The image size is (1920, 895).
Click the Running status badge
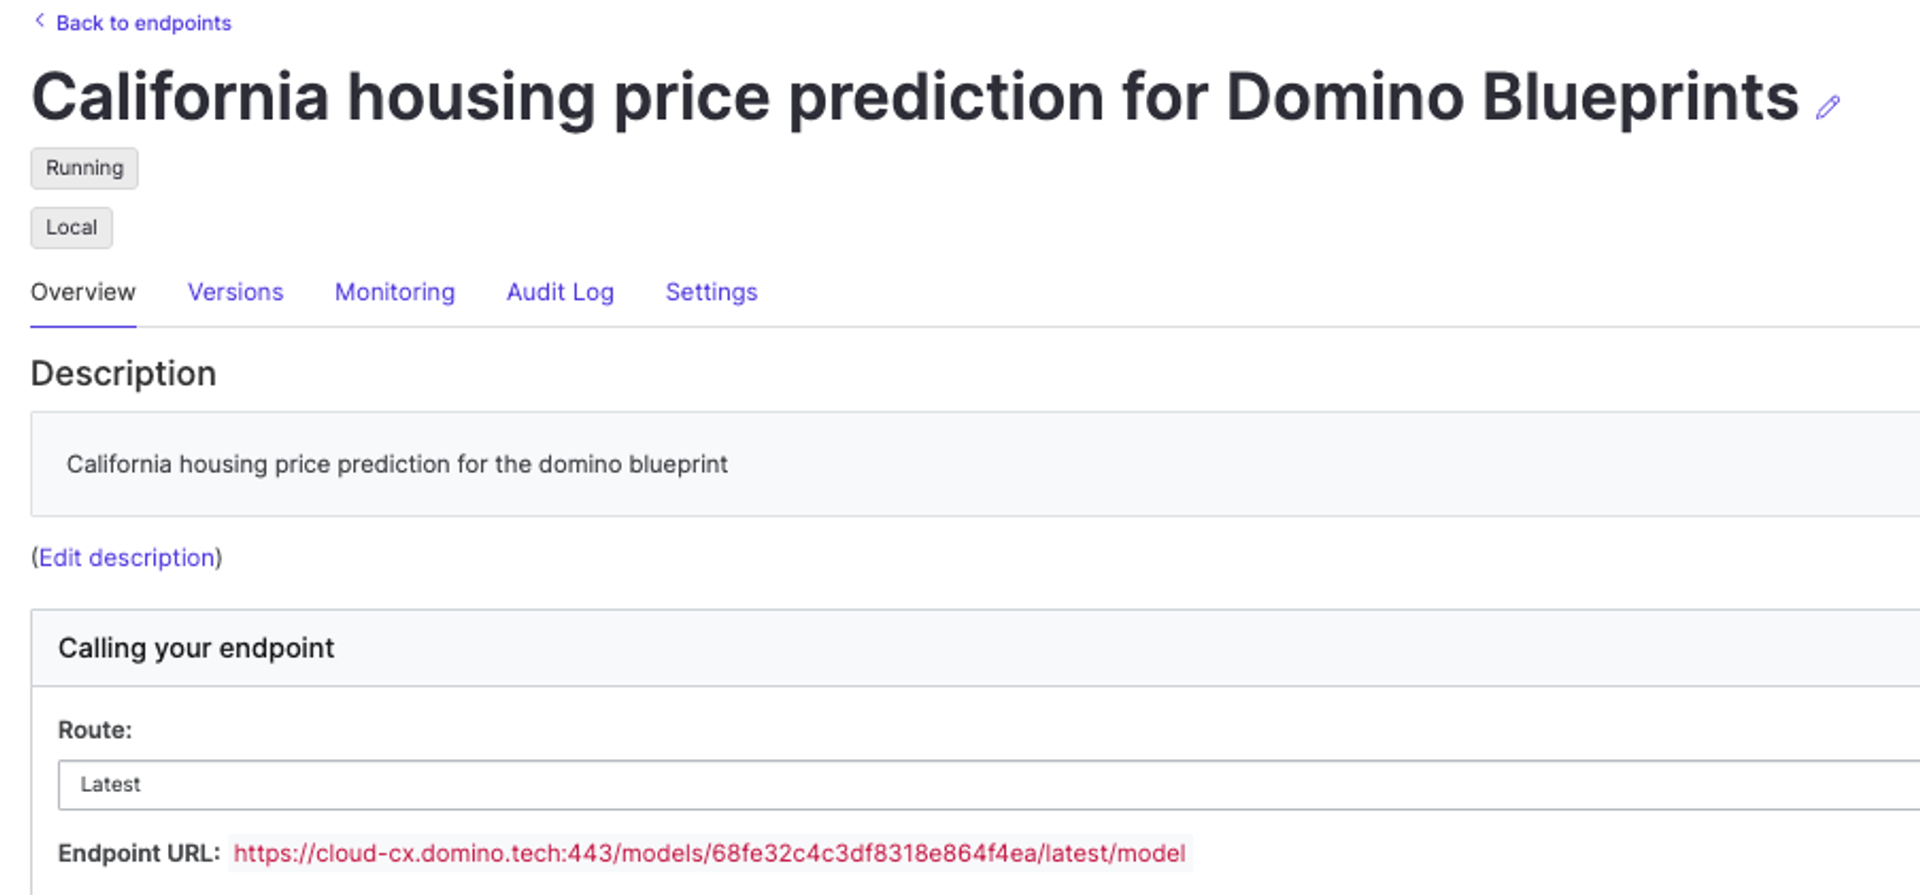pos(84,167)
